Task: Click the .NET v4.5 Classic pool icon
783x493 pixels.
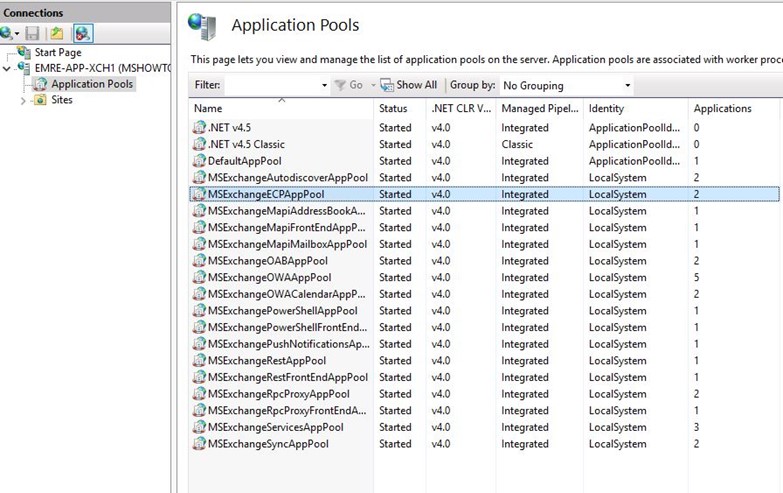Action: [199, 144]
